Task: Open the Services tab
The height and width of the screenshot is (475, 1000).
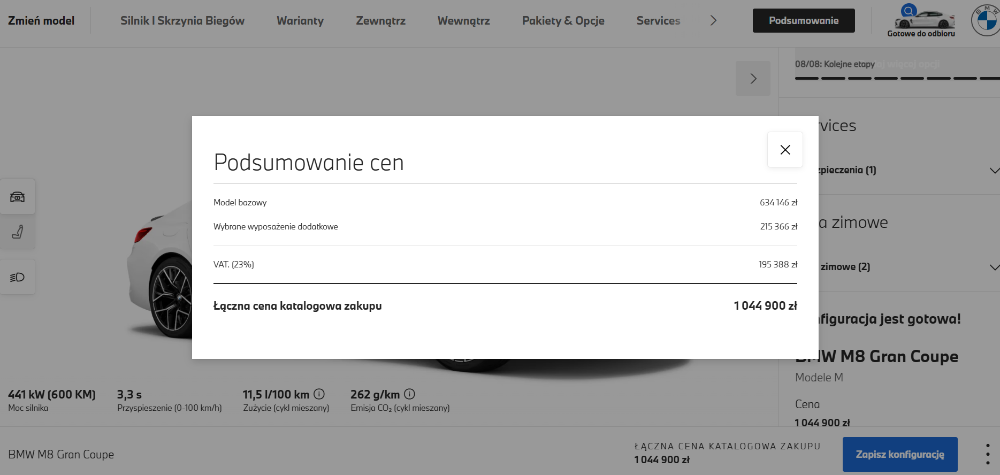Action: click(658, 20)
